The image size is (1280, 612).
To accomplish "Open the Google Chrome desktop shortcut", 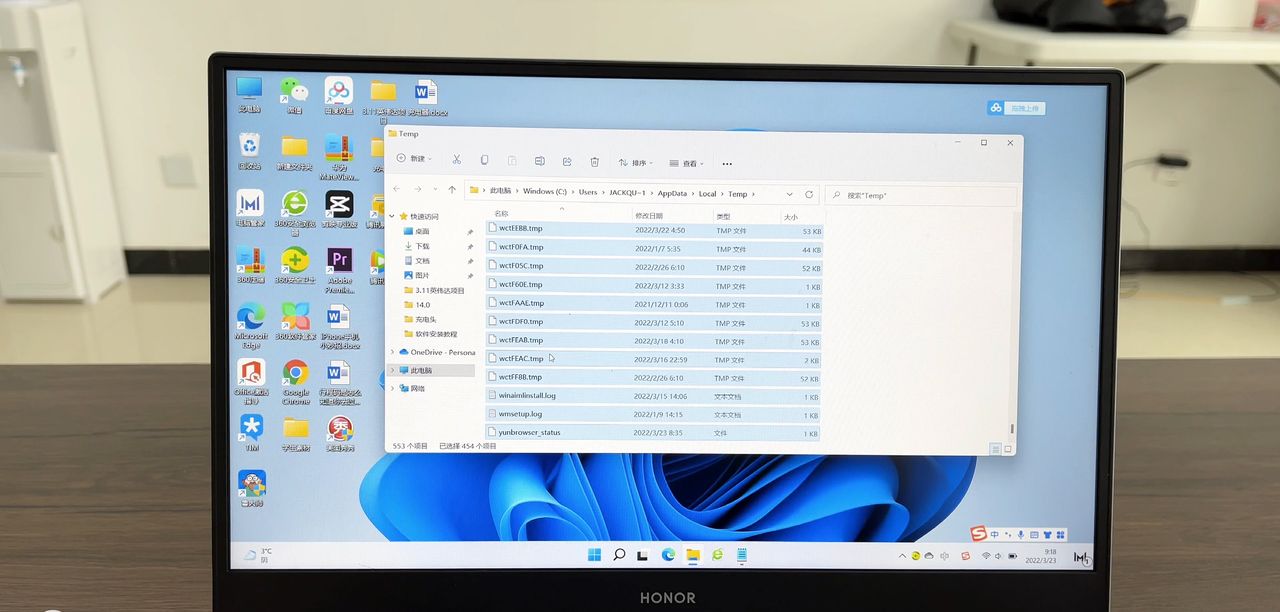I will point(295,381).
